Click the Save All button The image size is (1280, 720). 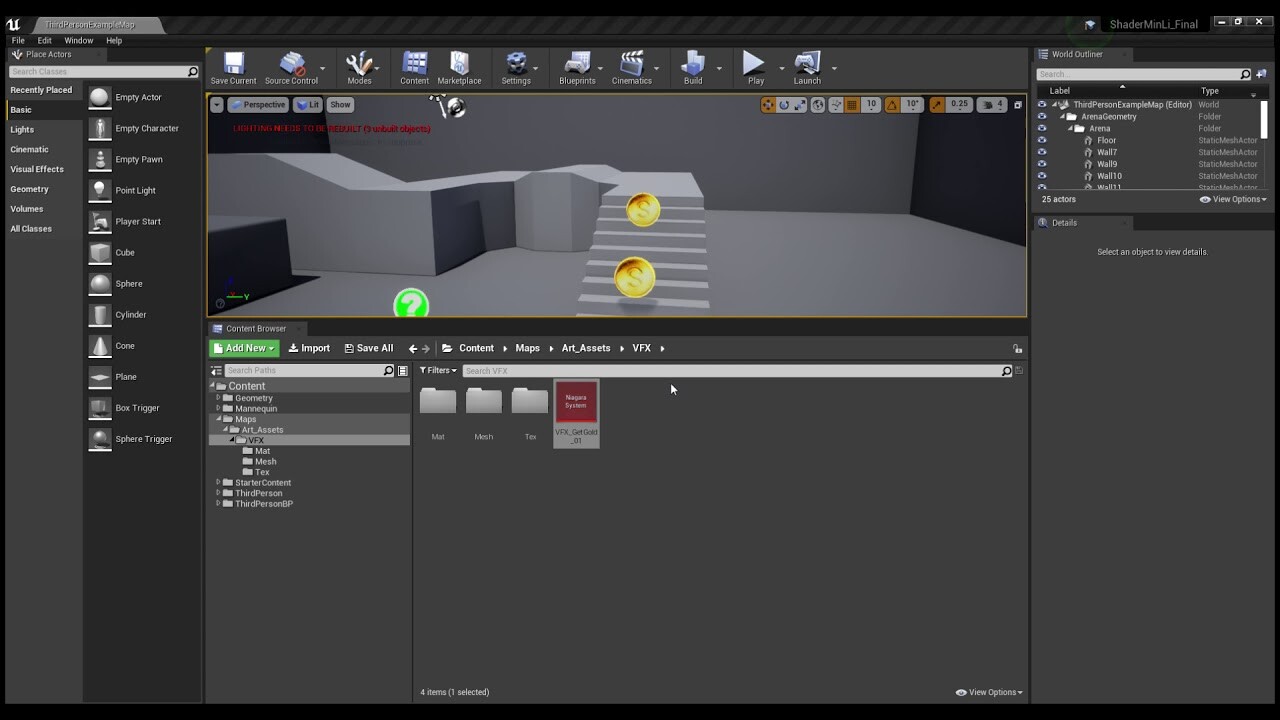368,347
